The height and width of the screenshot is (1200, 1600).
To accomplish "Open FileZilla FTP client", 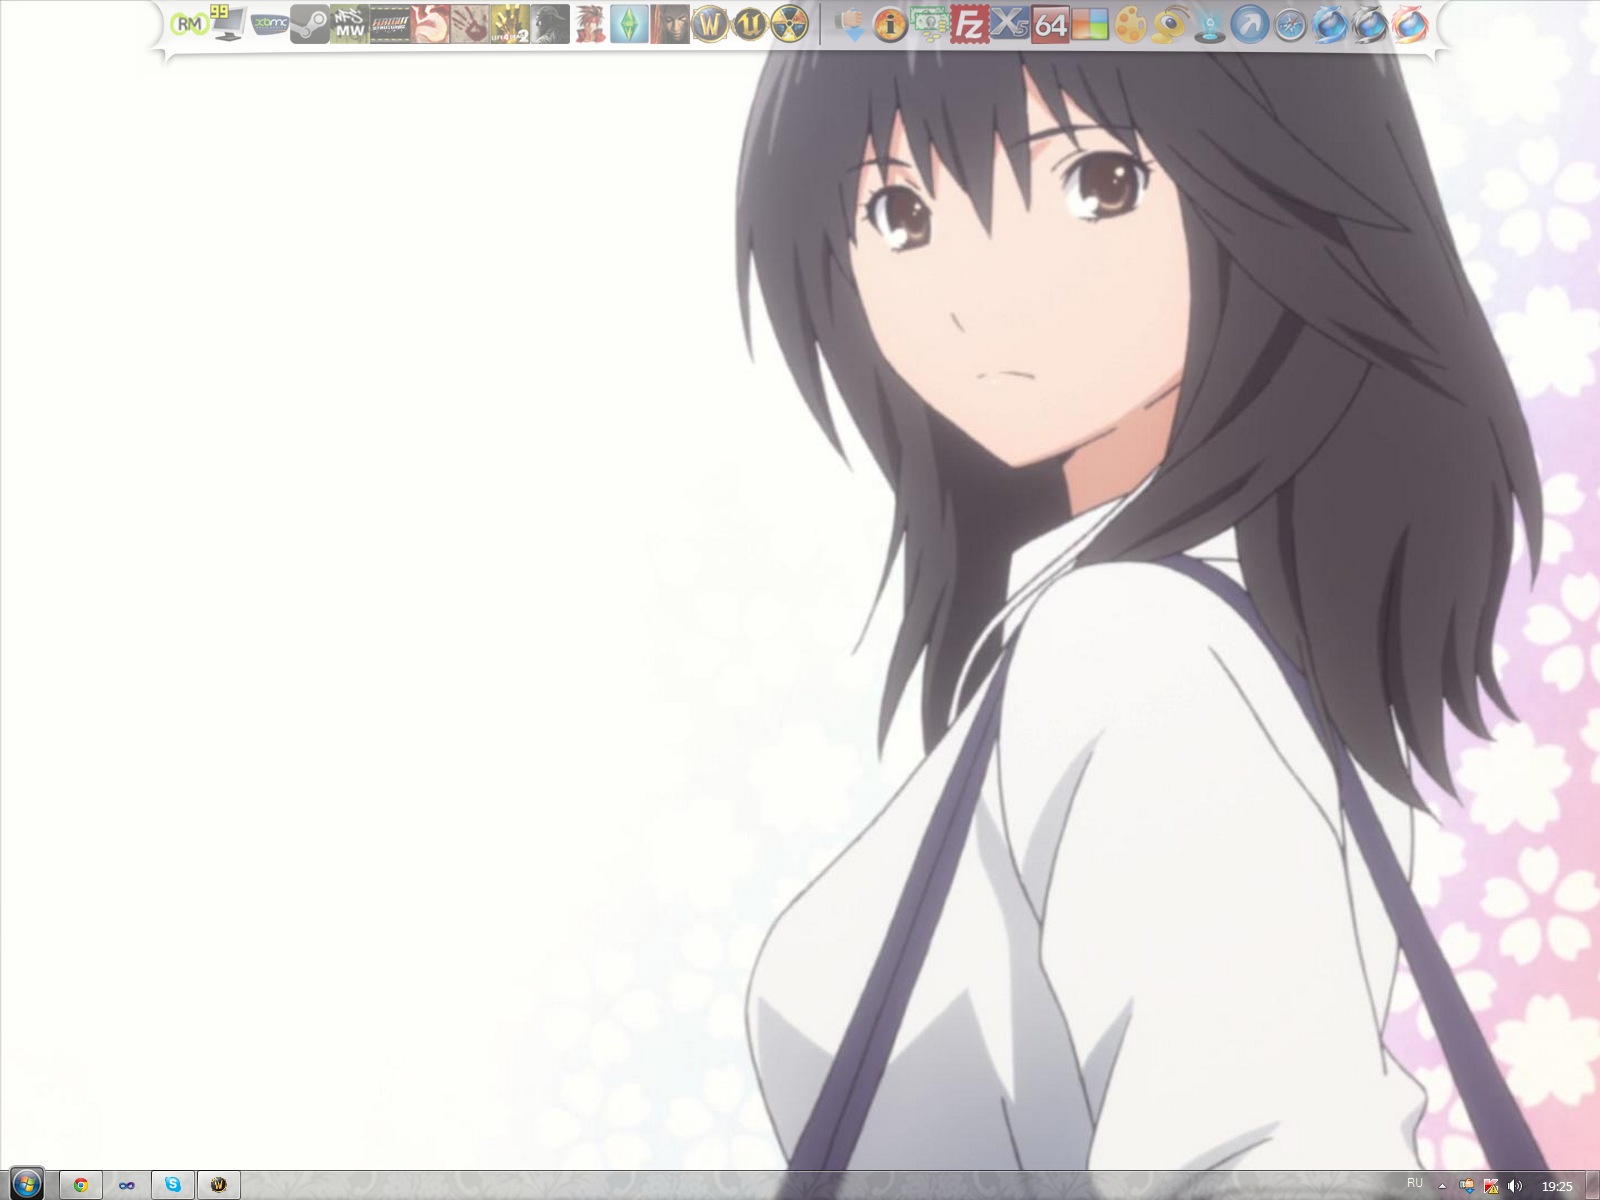I will [x=969, y=24].
